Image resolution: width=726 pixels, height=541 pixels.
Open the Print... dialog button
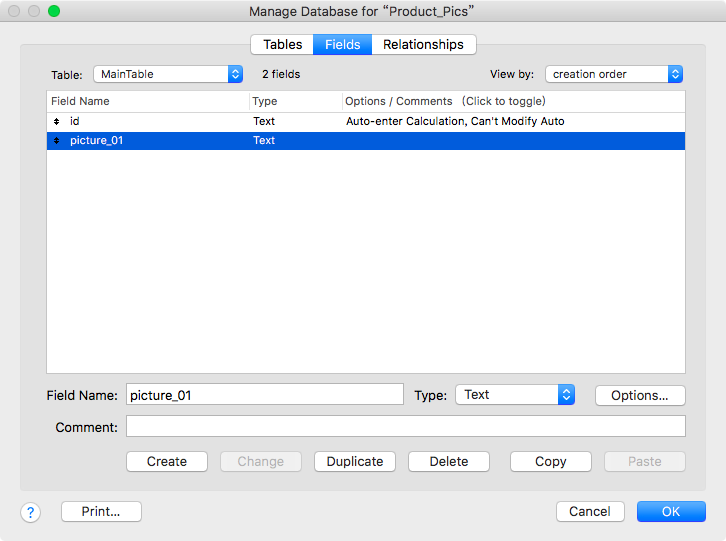coord(101,511)
